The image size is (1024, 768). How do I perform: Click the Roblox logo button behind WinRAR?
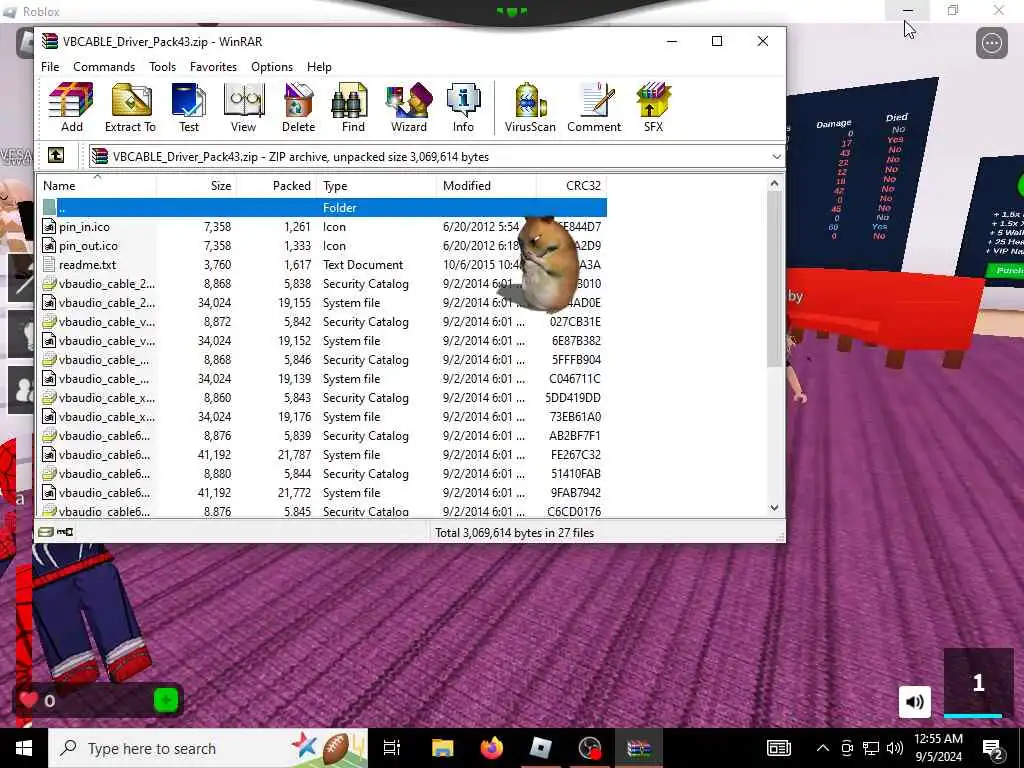click(x=25, y=43)
